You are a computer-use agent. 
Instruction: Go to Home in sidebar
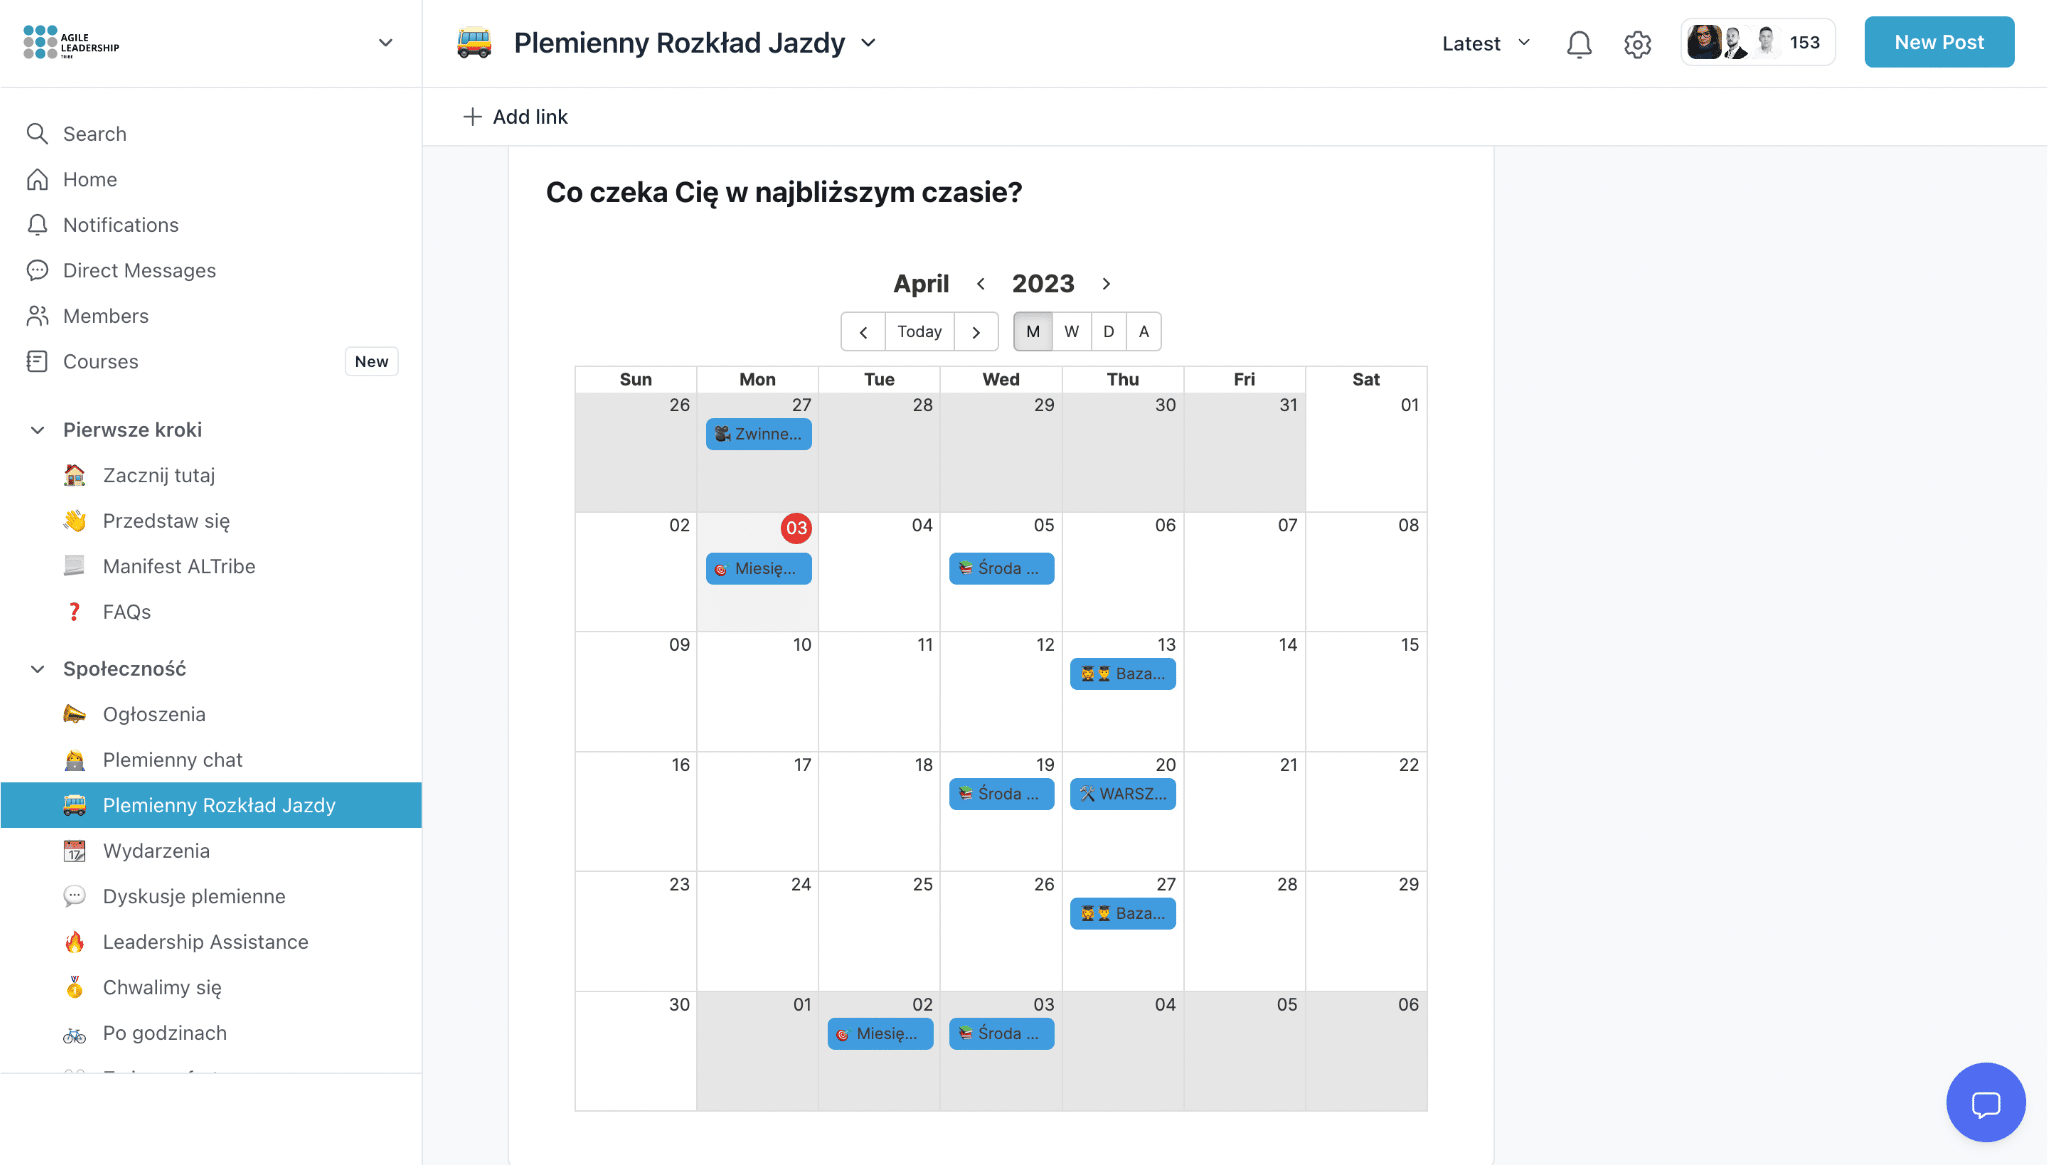tap(90, 179)
